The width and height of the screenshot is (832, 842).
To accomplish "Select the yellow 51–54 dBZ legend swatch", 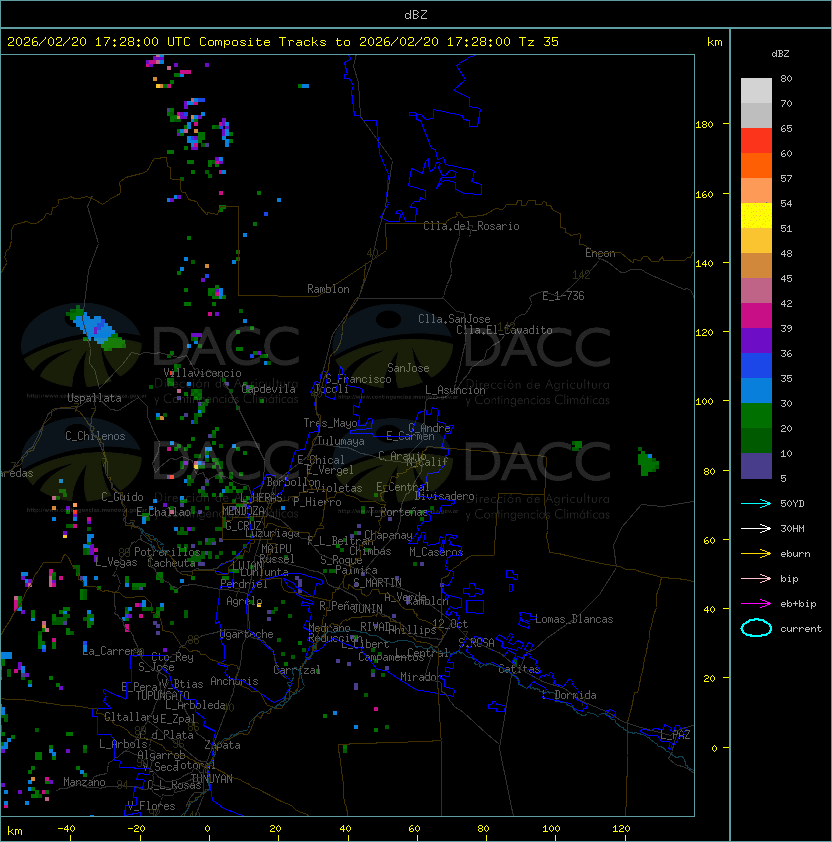I will (756, 216).
